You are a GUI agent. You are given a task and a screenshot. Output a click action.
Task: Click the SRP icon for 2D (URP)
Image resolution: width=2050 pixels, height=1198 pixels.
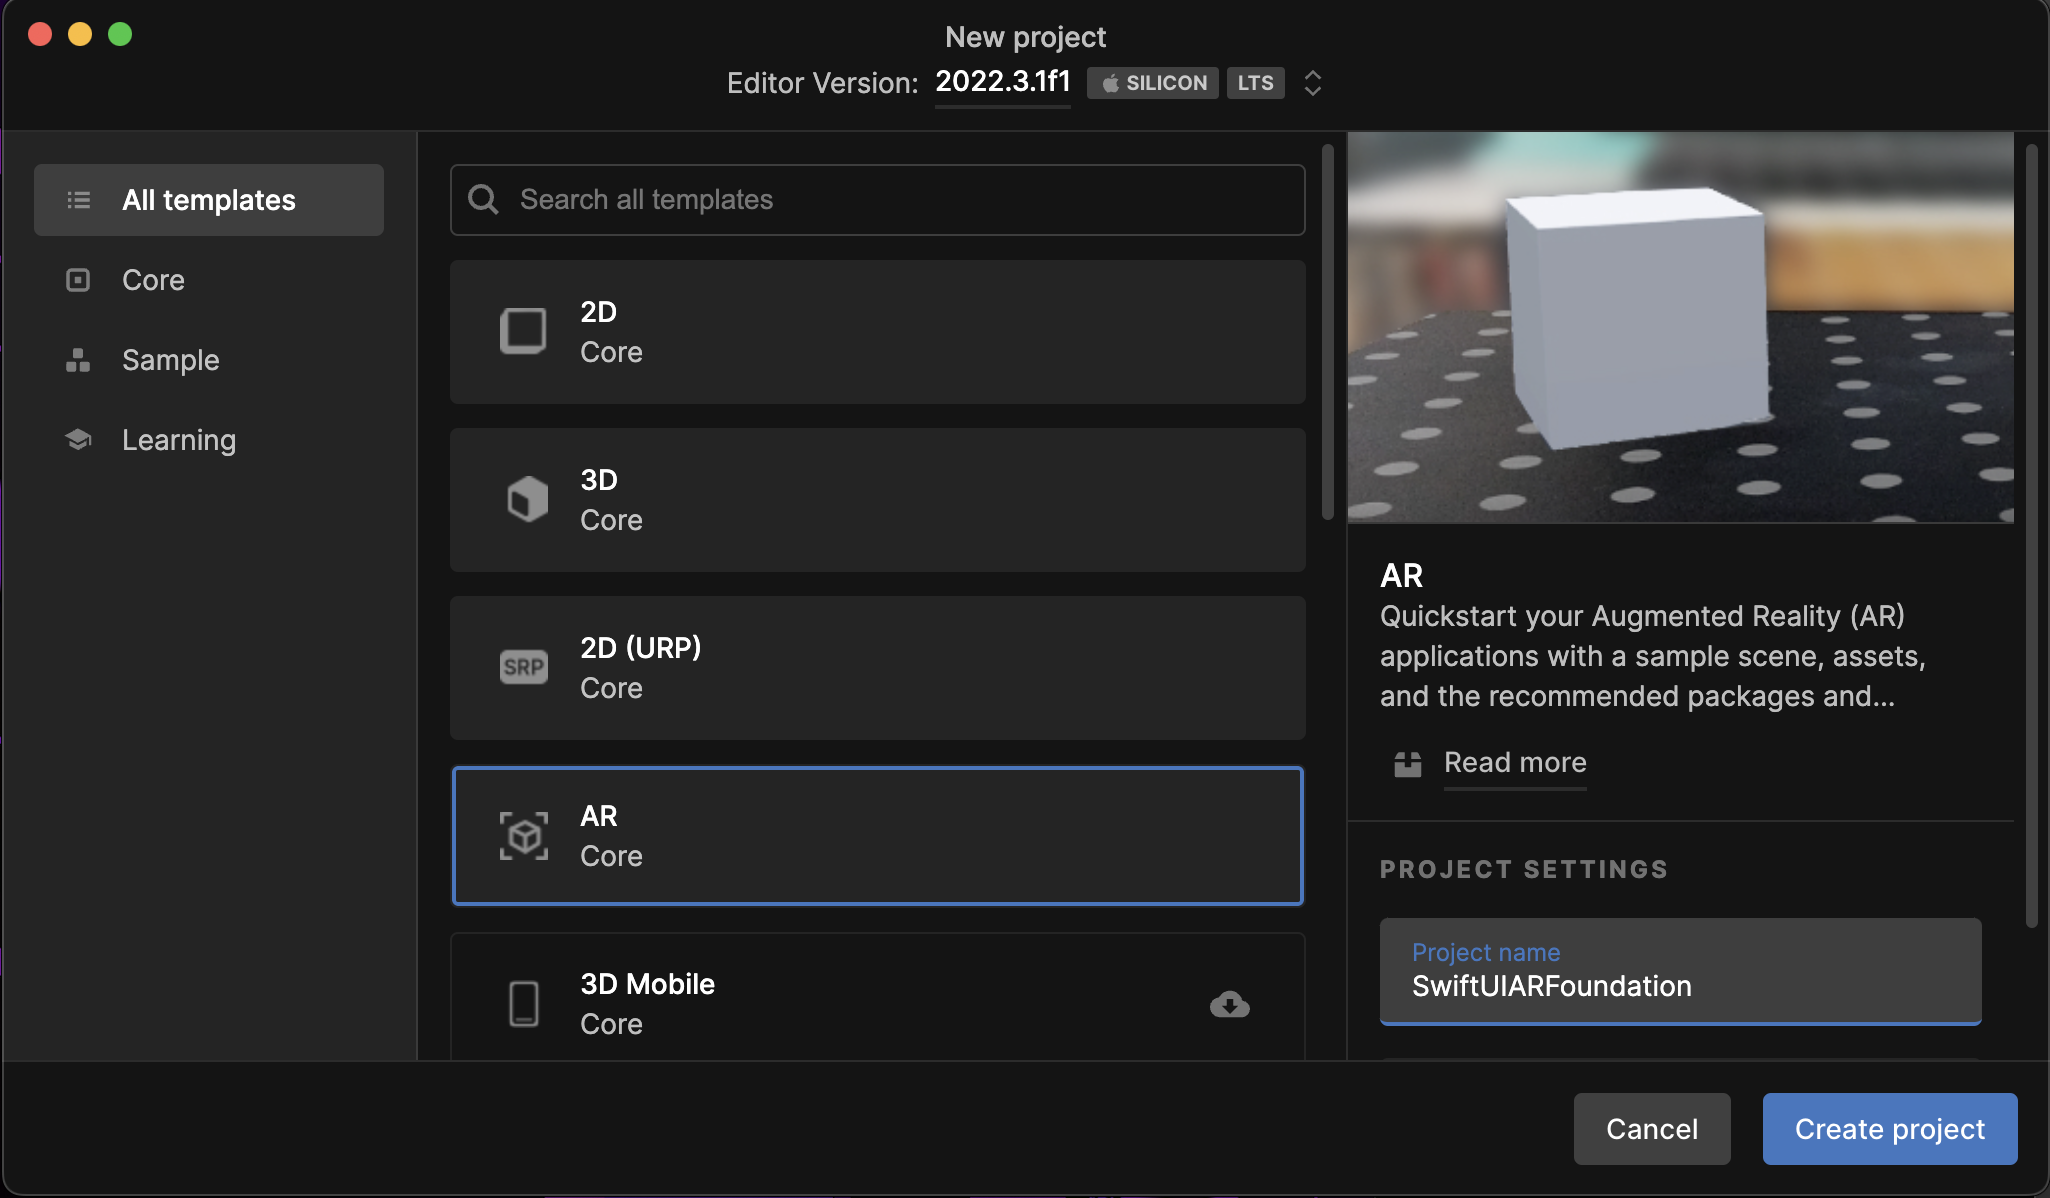click(524, 667)
